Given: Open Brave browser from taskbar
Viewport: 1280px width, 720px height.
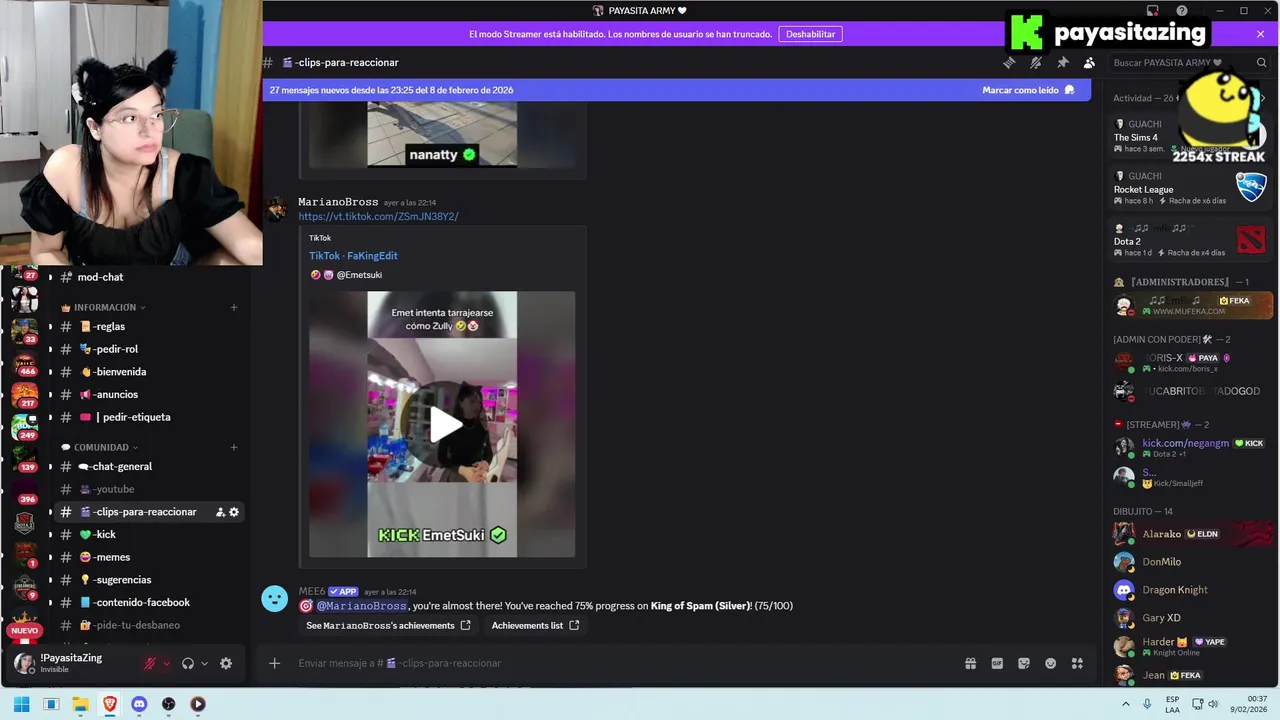Looking at the screenshot, I should pyautogui.click(x=109, y=704).
